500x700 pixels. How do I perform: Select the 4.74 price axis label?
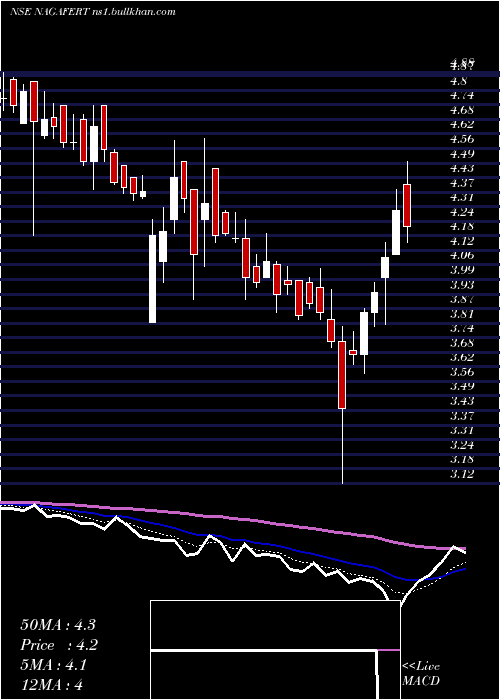pyautogui.click(x=462, y=96)
